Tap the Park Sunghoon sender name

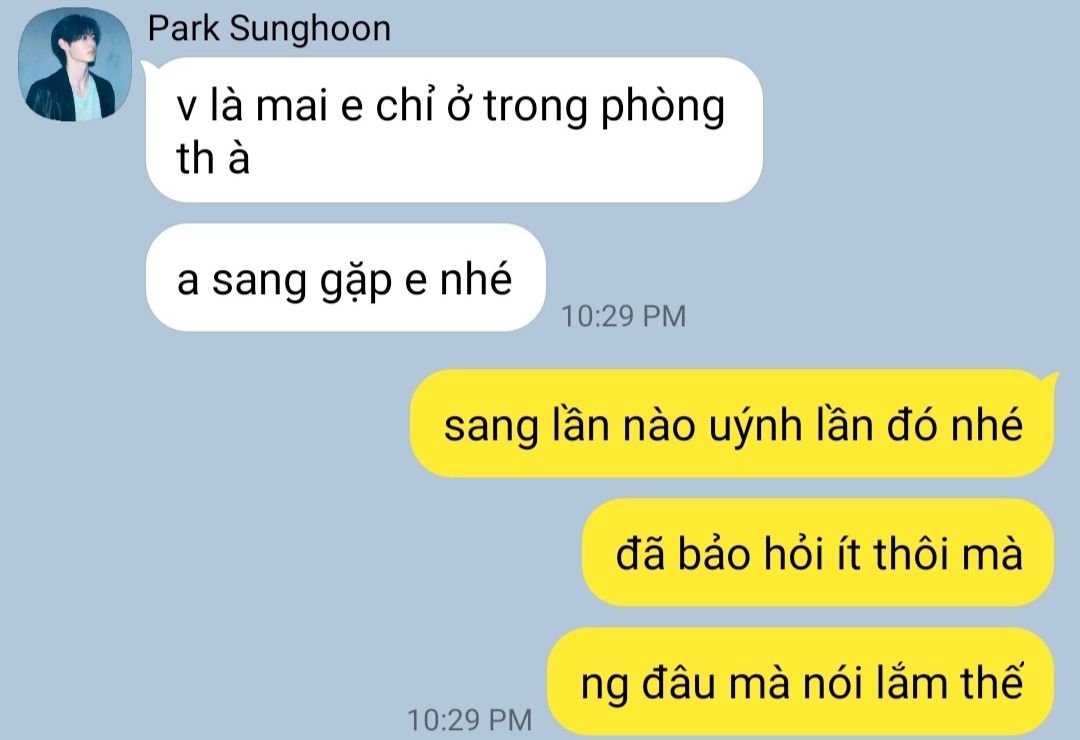(x=269, y=29)
